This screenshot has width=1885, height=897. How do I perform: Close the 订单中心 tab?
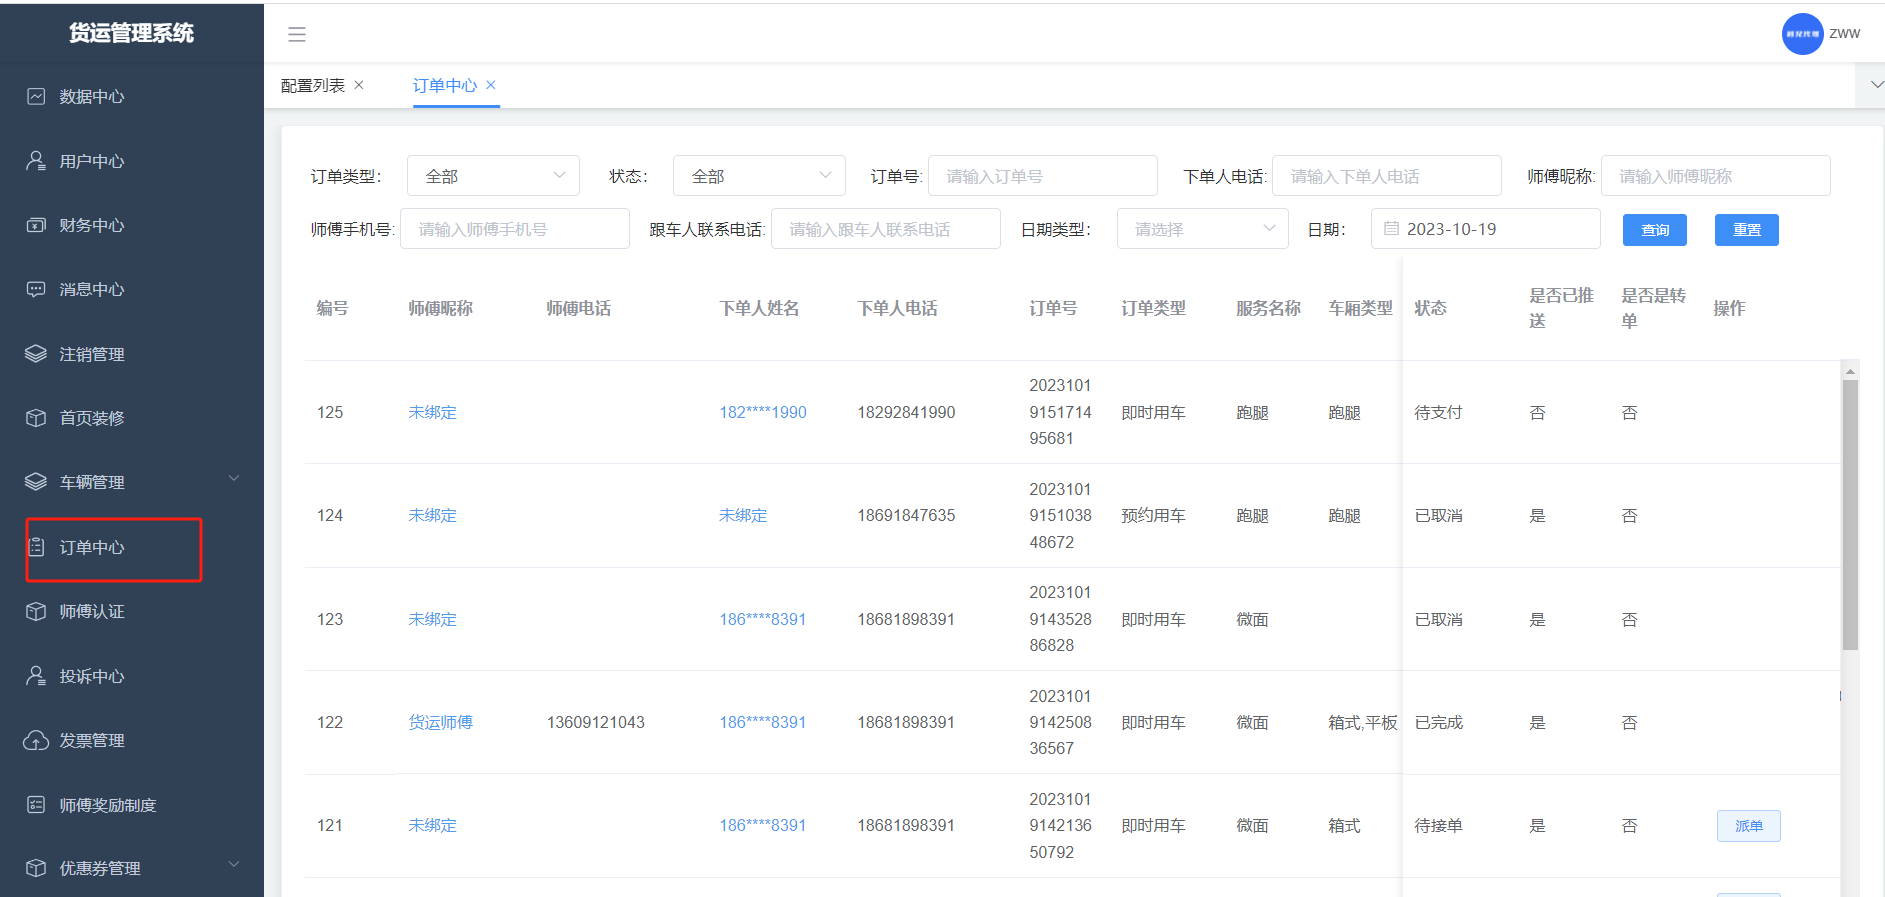click(x=491, y=85)
